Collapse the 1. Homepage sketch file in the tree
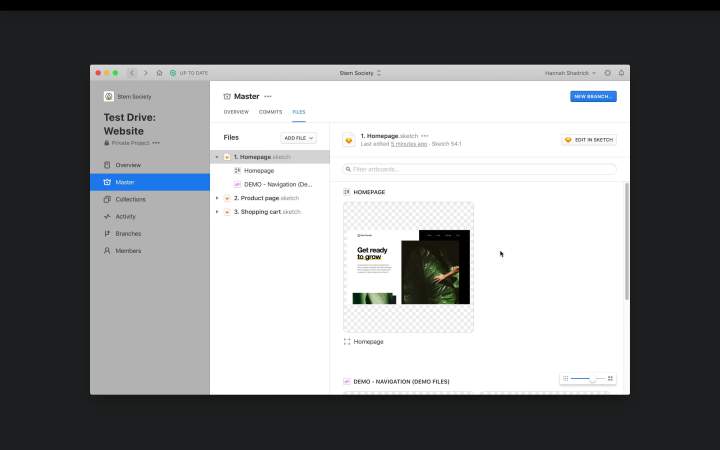 tap(217, 157)
